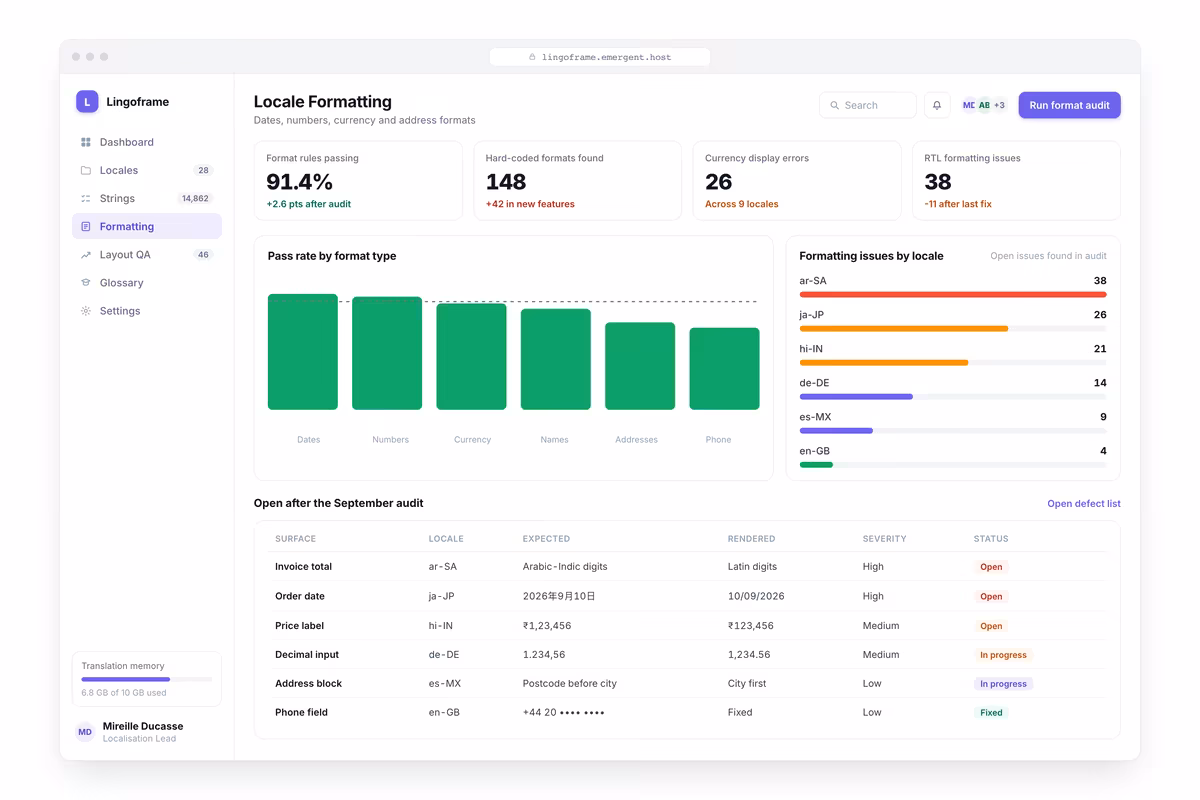Click the SEVERITY column header
This screenshot has height=800, width=1200.
(884, 539)
